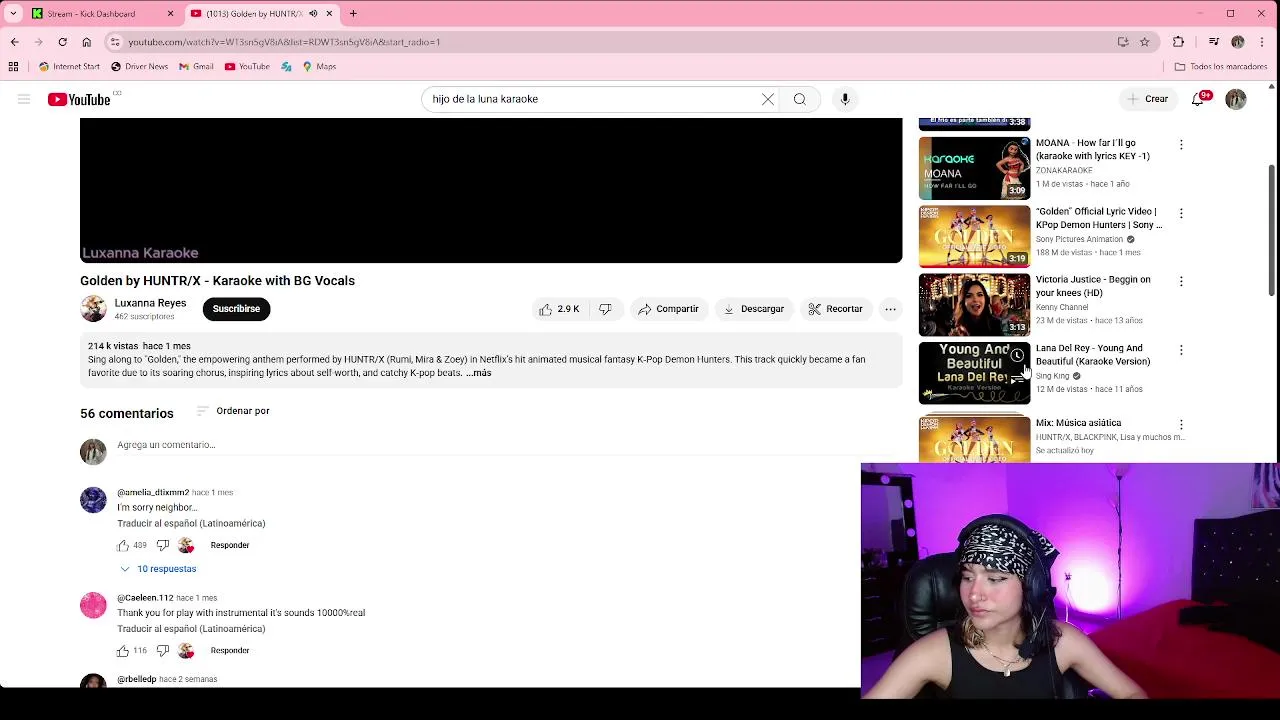This screenshot has height=720, width=1280.
Task: Open Ordenar por sort dropdown
Action: pyautogui.click(x=233, y=411)
